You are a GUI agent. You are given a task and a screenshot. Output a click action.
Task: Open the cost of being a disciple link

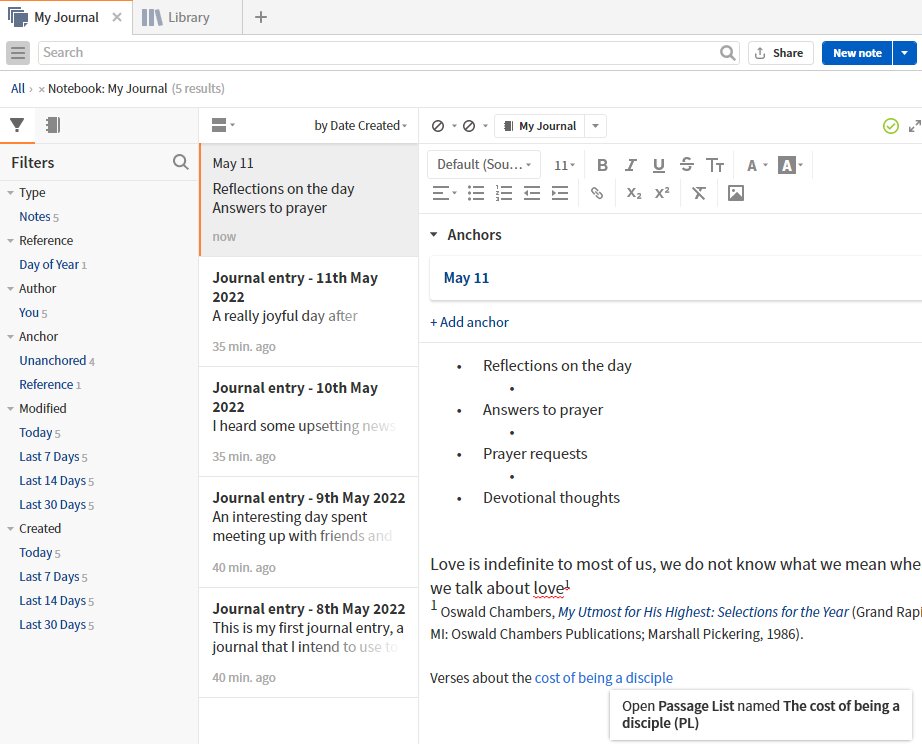point(603,678)
